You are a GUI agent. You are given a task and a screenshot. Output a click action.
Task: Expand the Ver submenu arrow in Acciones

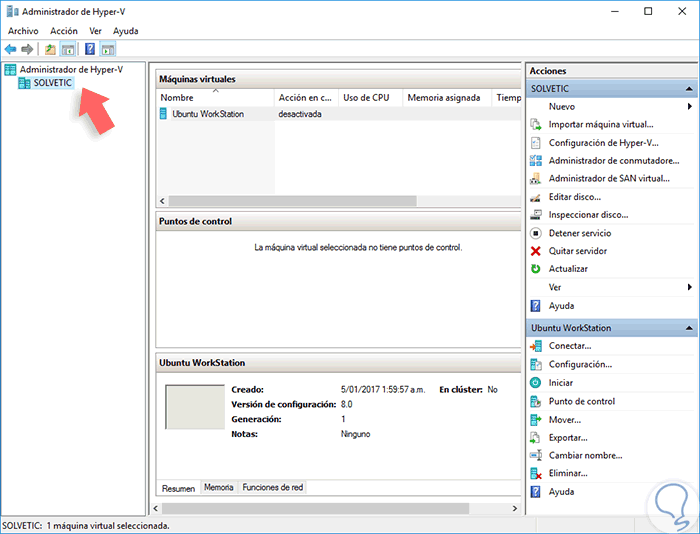tap(690, 287)
